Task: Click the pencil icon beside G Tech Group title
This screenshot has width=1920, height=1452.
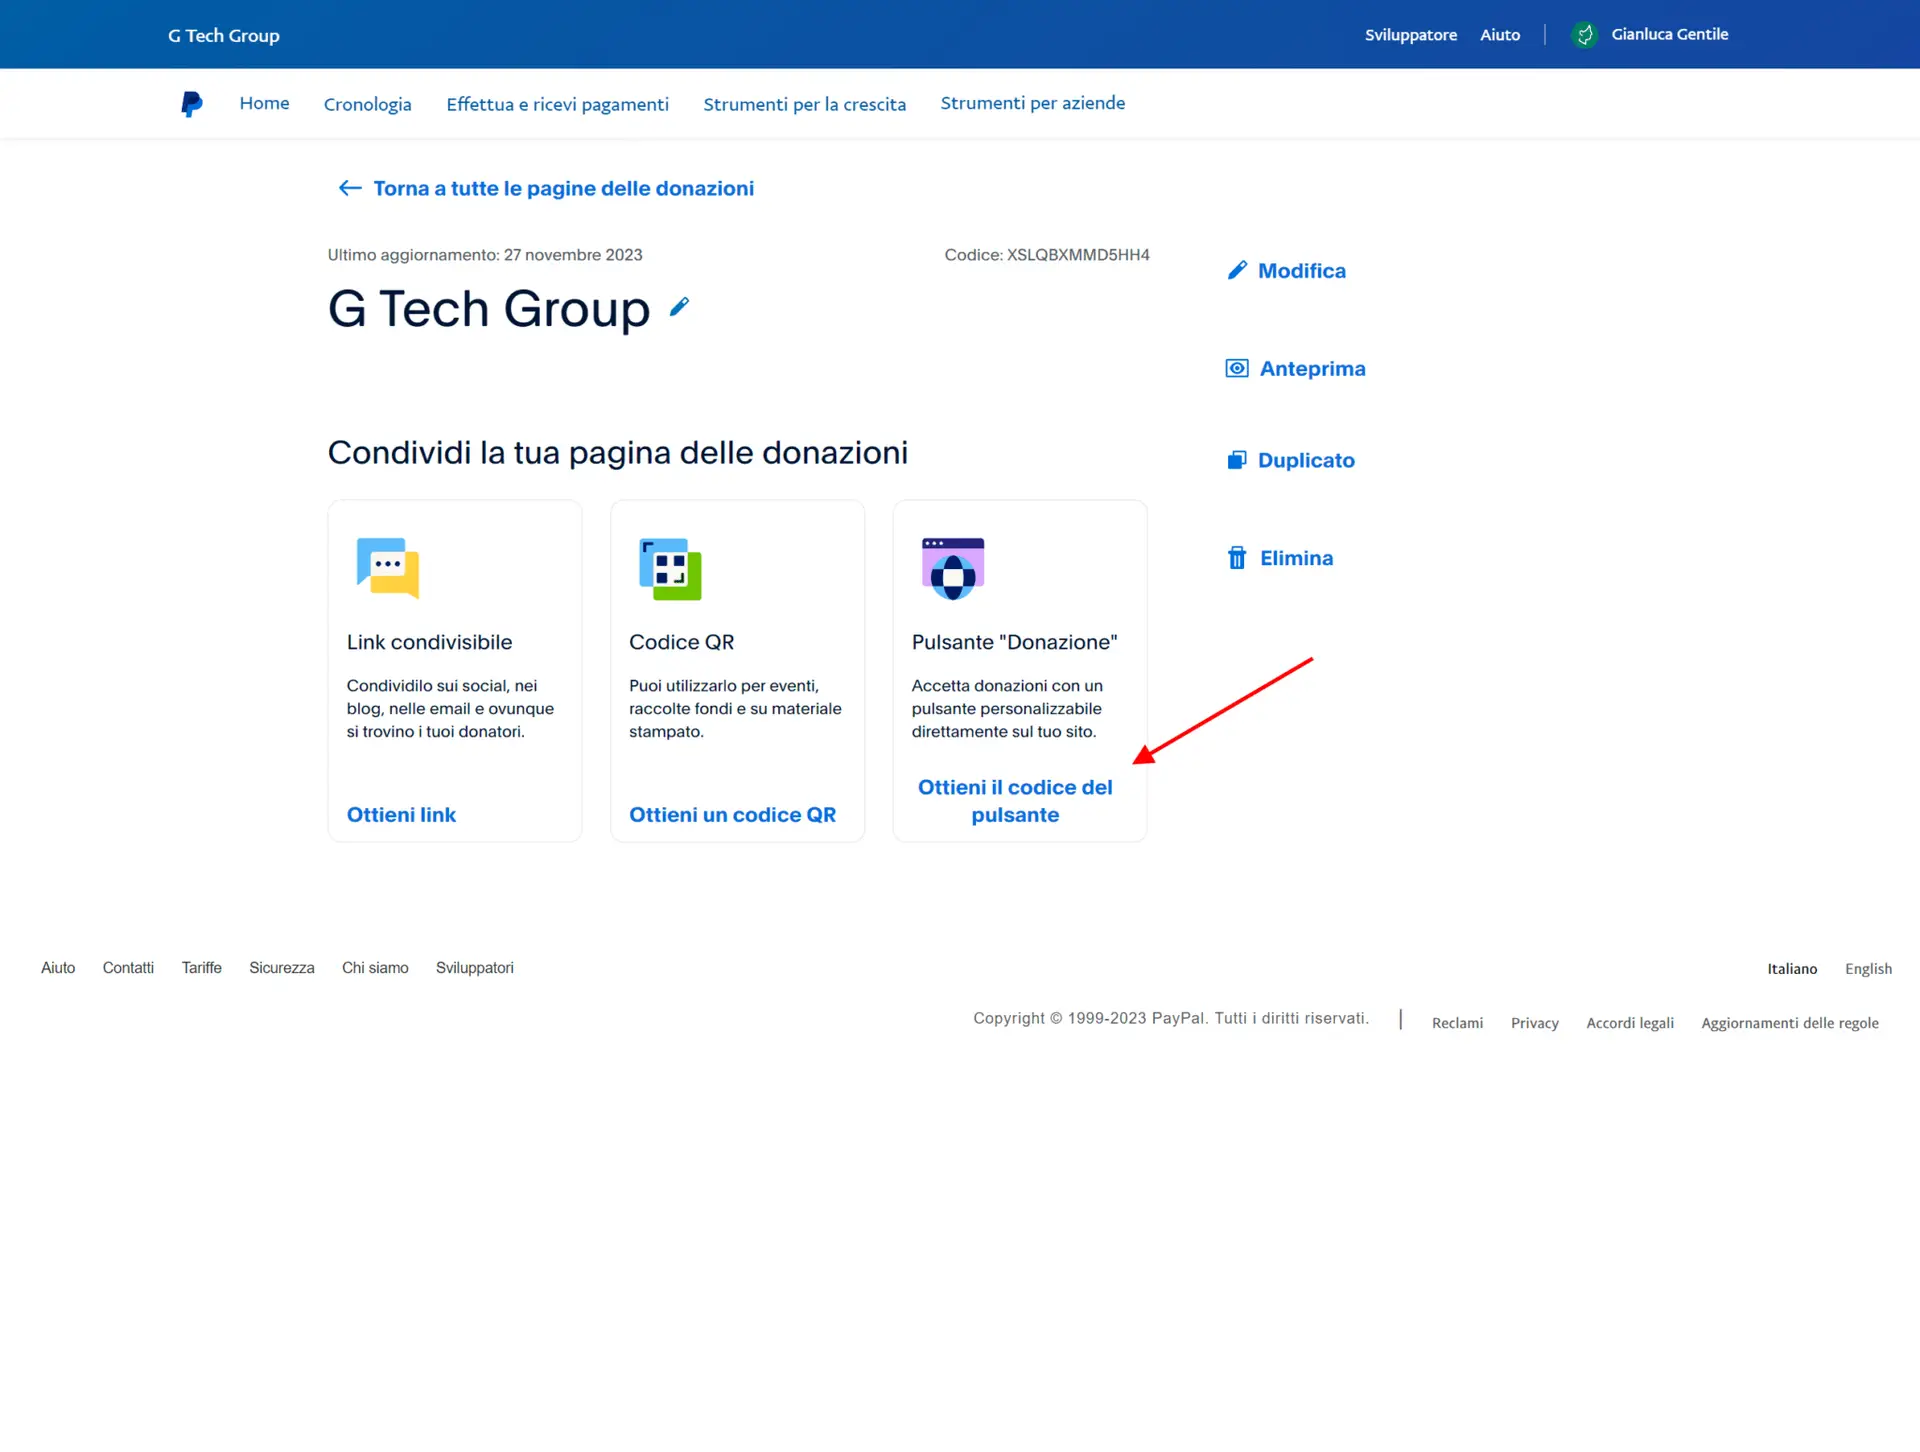Action: 680,307
